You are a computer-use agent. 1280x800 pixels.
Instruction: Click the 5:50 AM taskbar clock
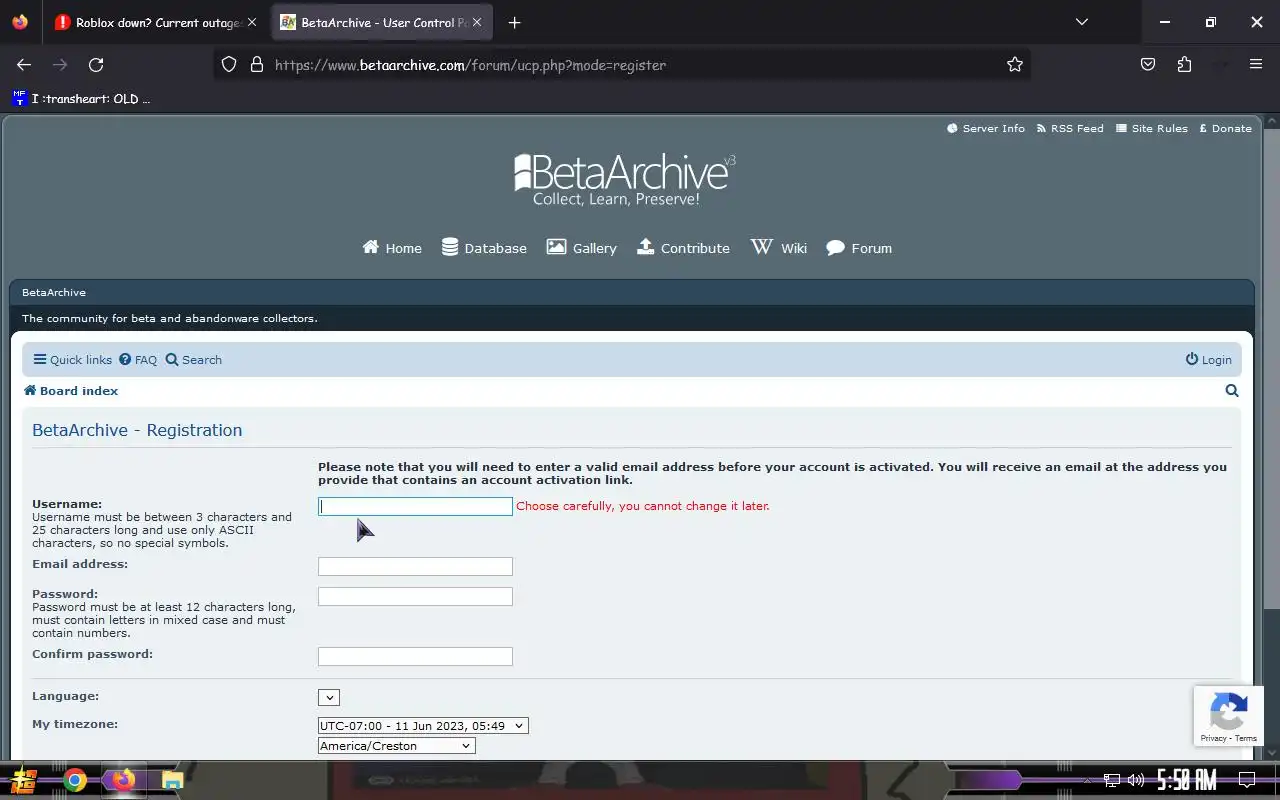[x=1186, y=780]
